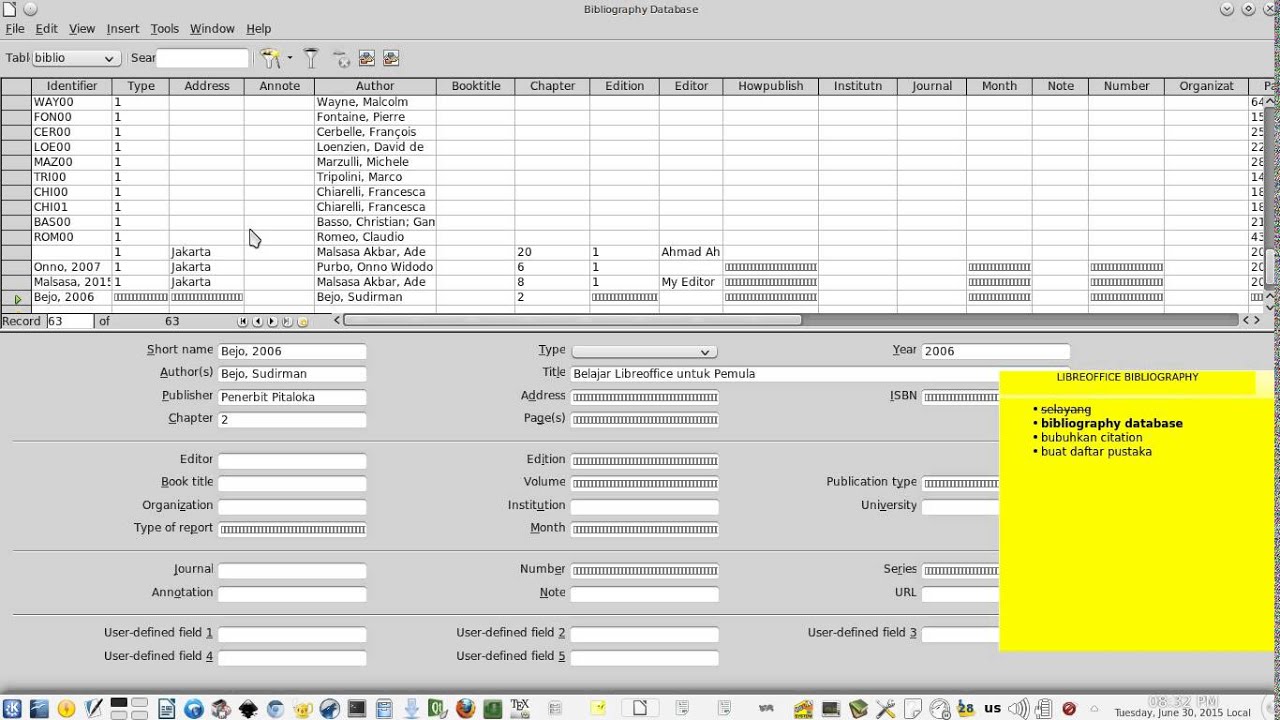Open the Table biblio dropdown
This screenshot has height=720, width=1280.
[76, 58]
